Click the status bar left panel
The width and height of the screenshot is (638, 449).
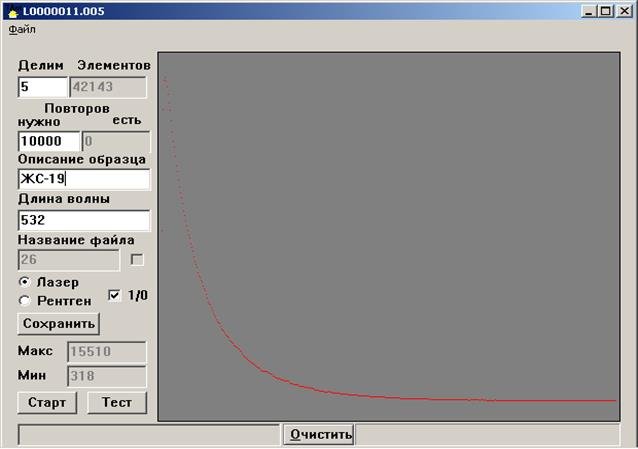[149, 434]
